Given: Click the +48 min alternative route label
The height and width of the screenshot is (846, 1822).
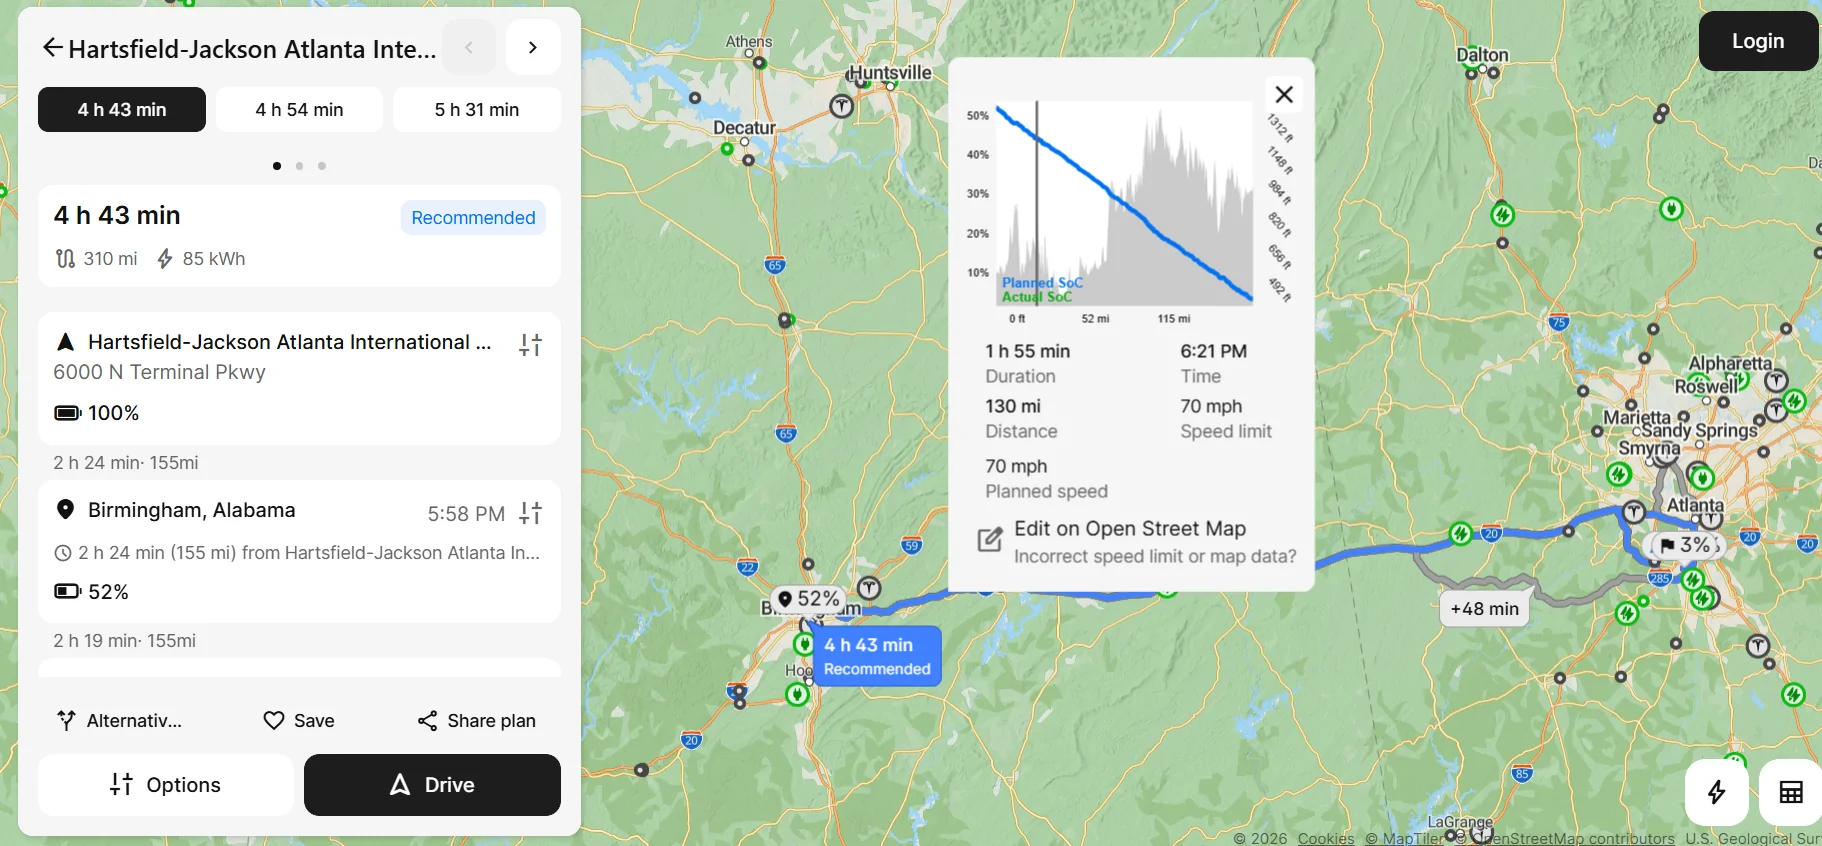Looking at the screenshot, I should point(1484,608).
